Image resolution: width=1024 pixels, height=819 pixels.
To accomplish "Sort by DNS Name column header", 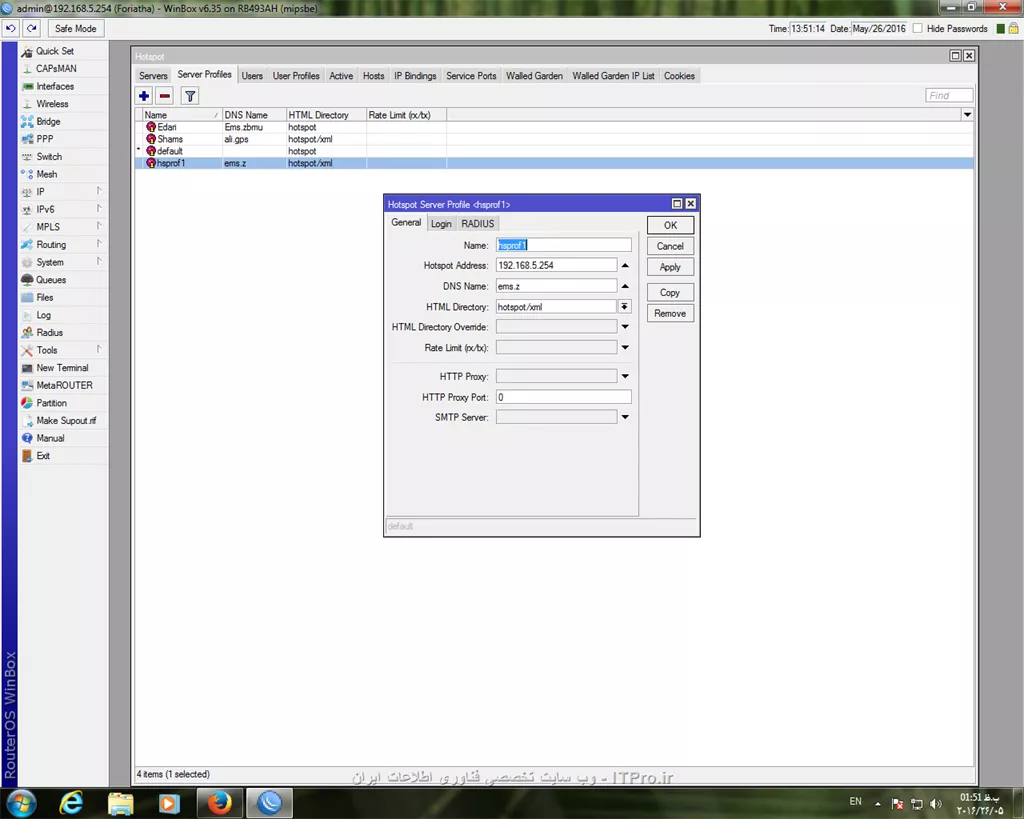I will tap(253, 115).
